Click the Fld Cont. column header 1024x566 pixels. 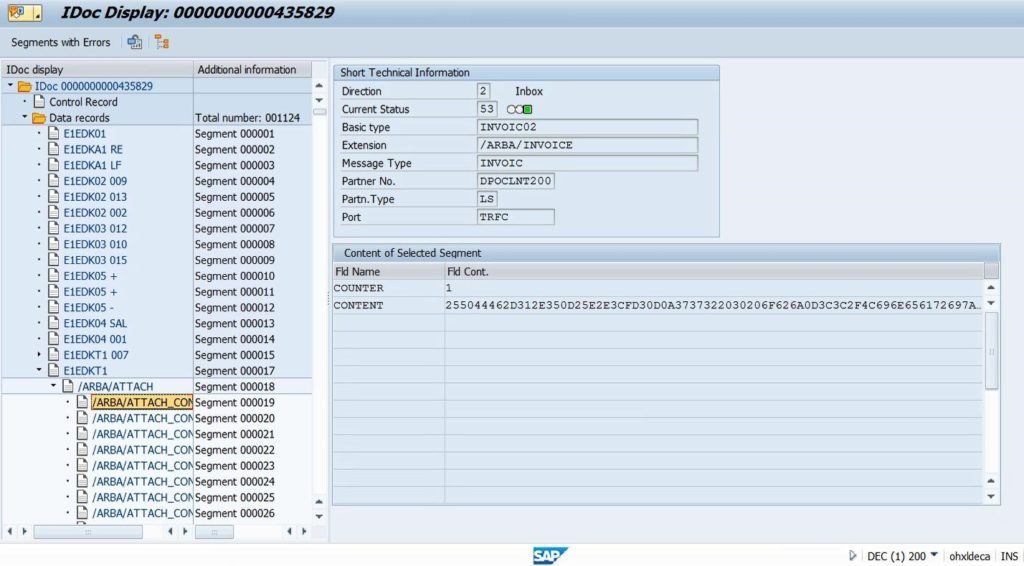click(x=714, y=271)
